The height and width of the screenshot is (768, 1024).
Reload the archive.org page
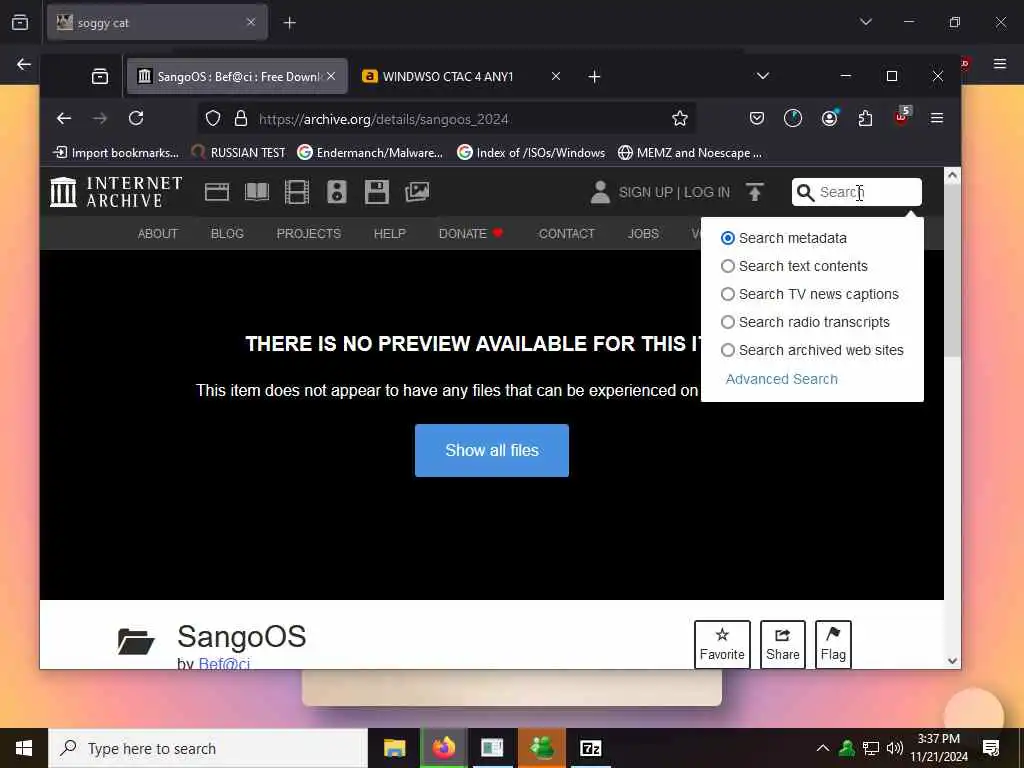[x=136, y=118]
